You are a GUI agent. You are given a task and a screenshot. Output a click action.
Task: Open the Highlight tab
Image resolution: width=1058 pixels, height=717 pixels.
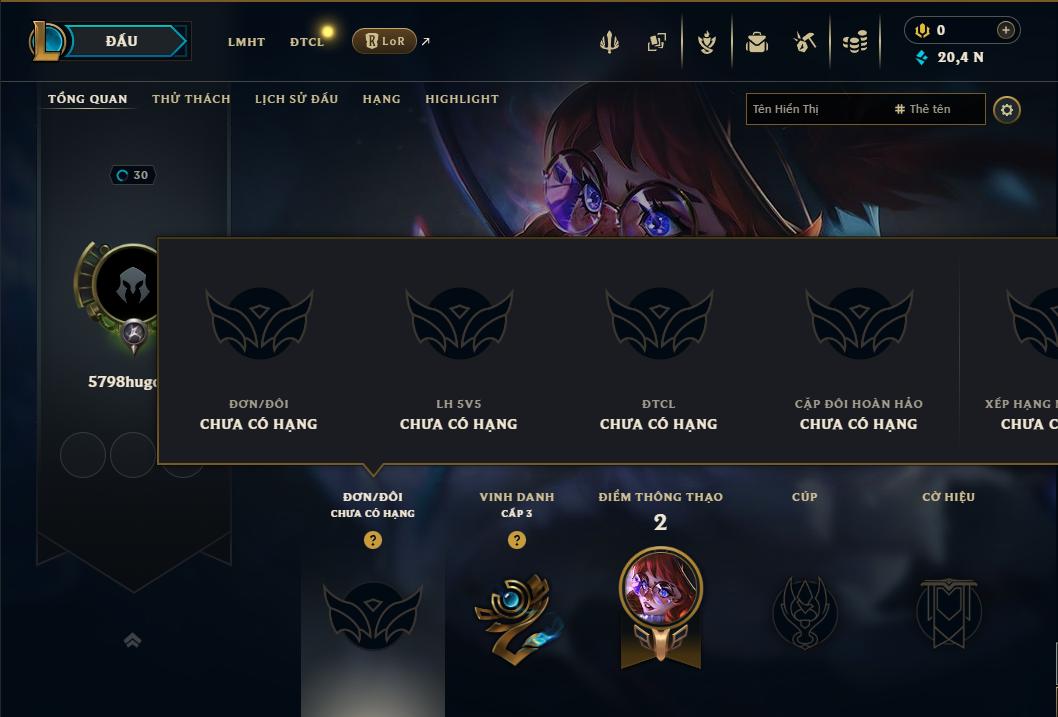pyautogui.click(x=462, y=99)
